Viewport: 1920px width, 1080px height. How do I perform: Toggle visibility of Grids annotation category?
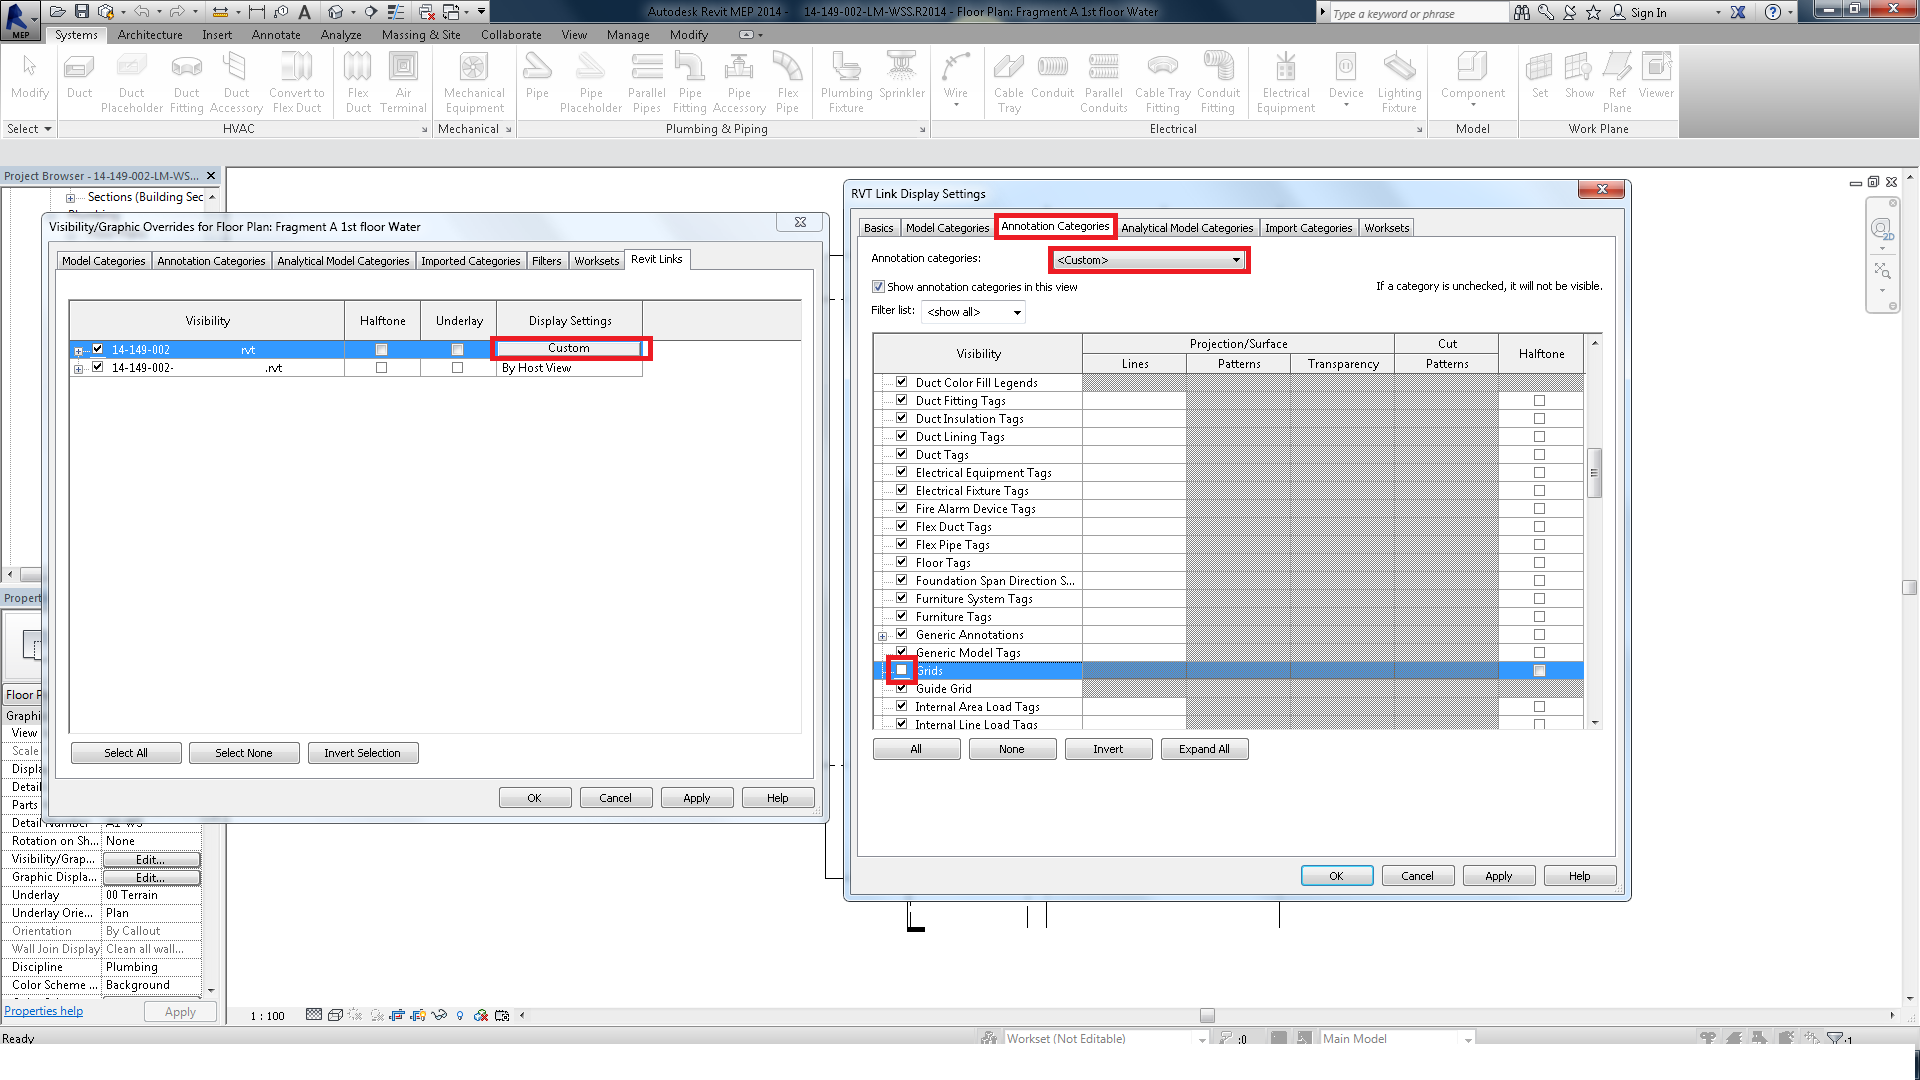tap(901, 670)
